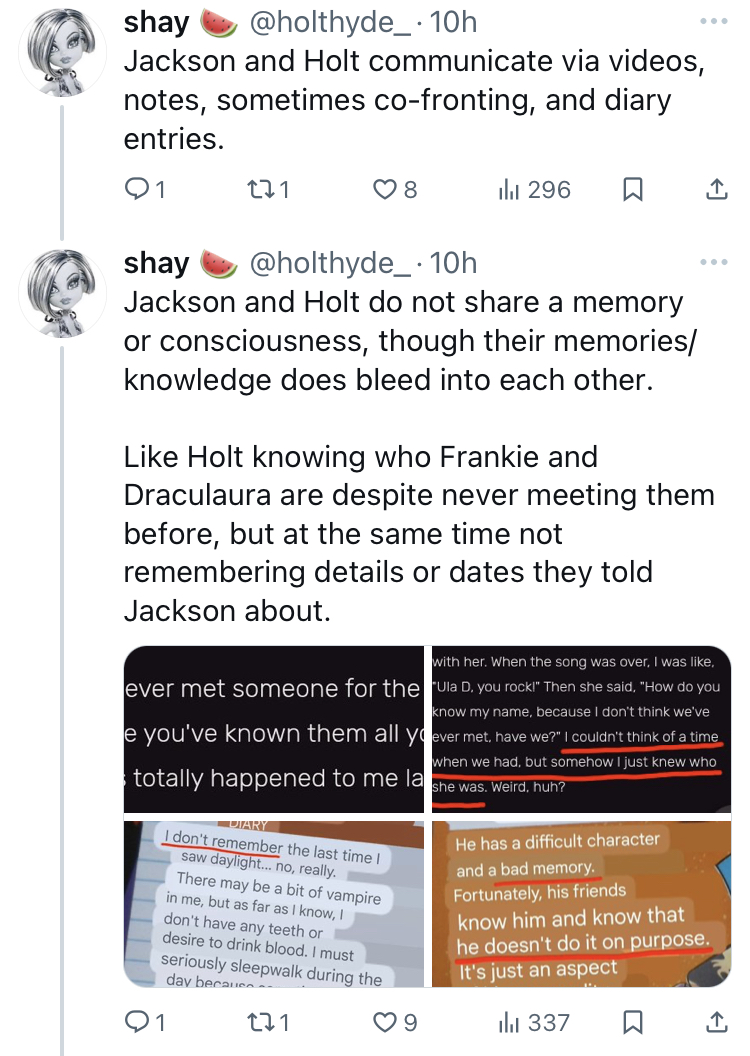Image resolution: width=750 pixels, height=1056 pixels.
Task: Share the first tweet
Action: click(716, 189)
